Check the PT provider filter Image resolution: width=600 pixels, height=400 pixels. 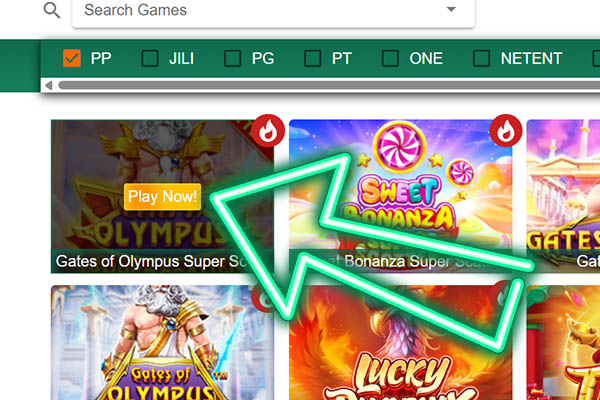313,59
